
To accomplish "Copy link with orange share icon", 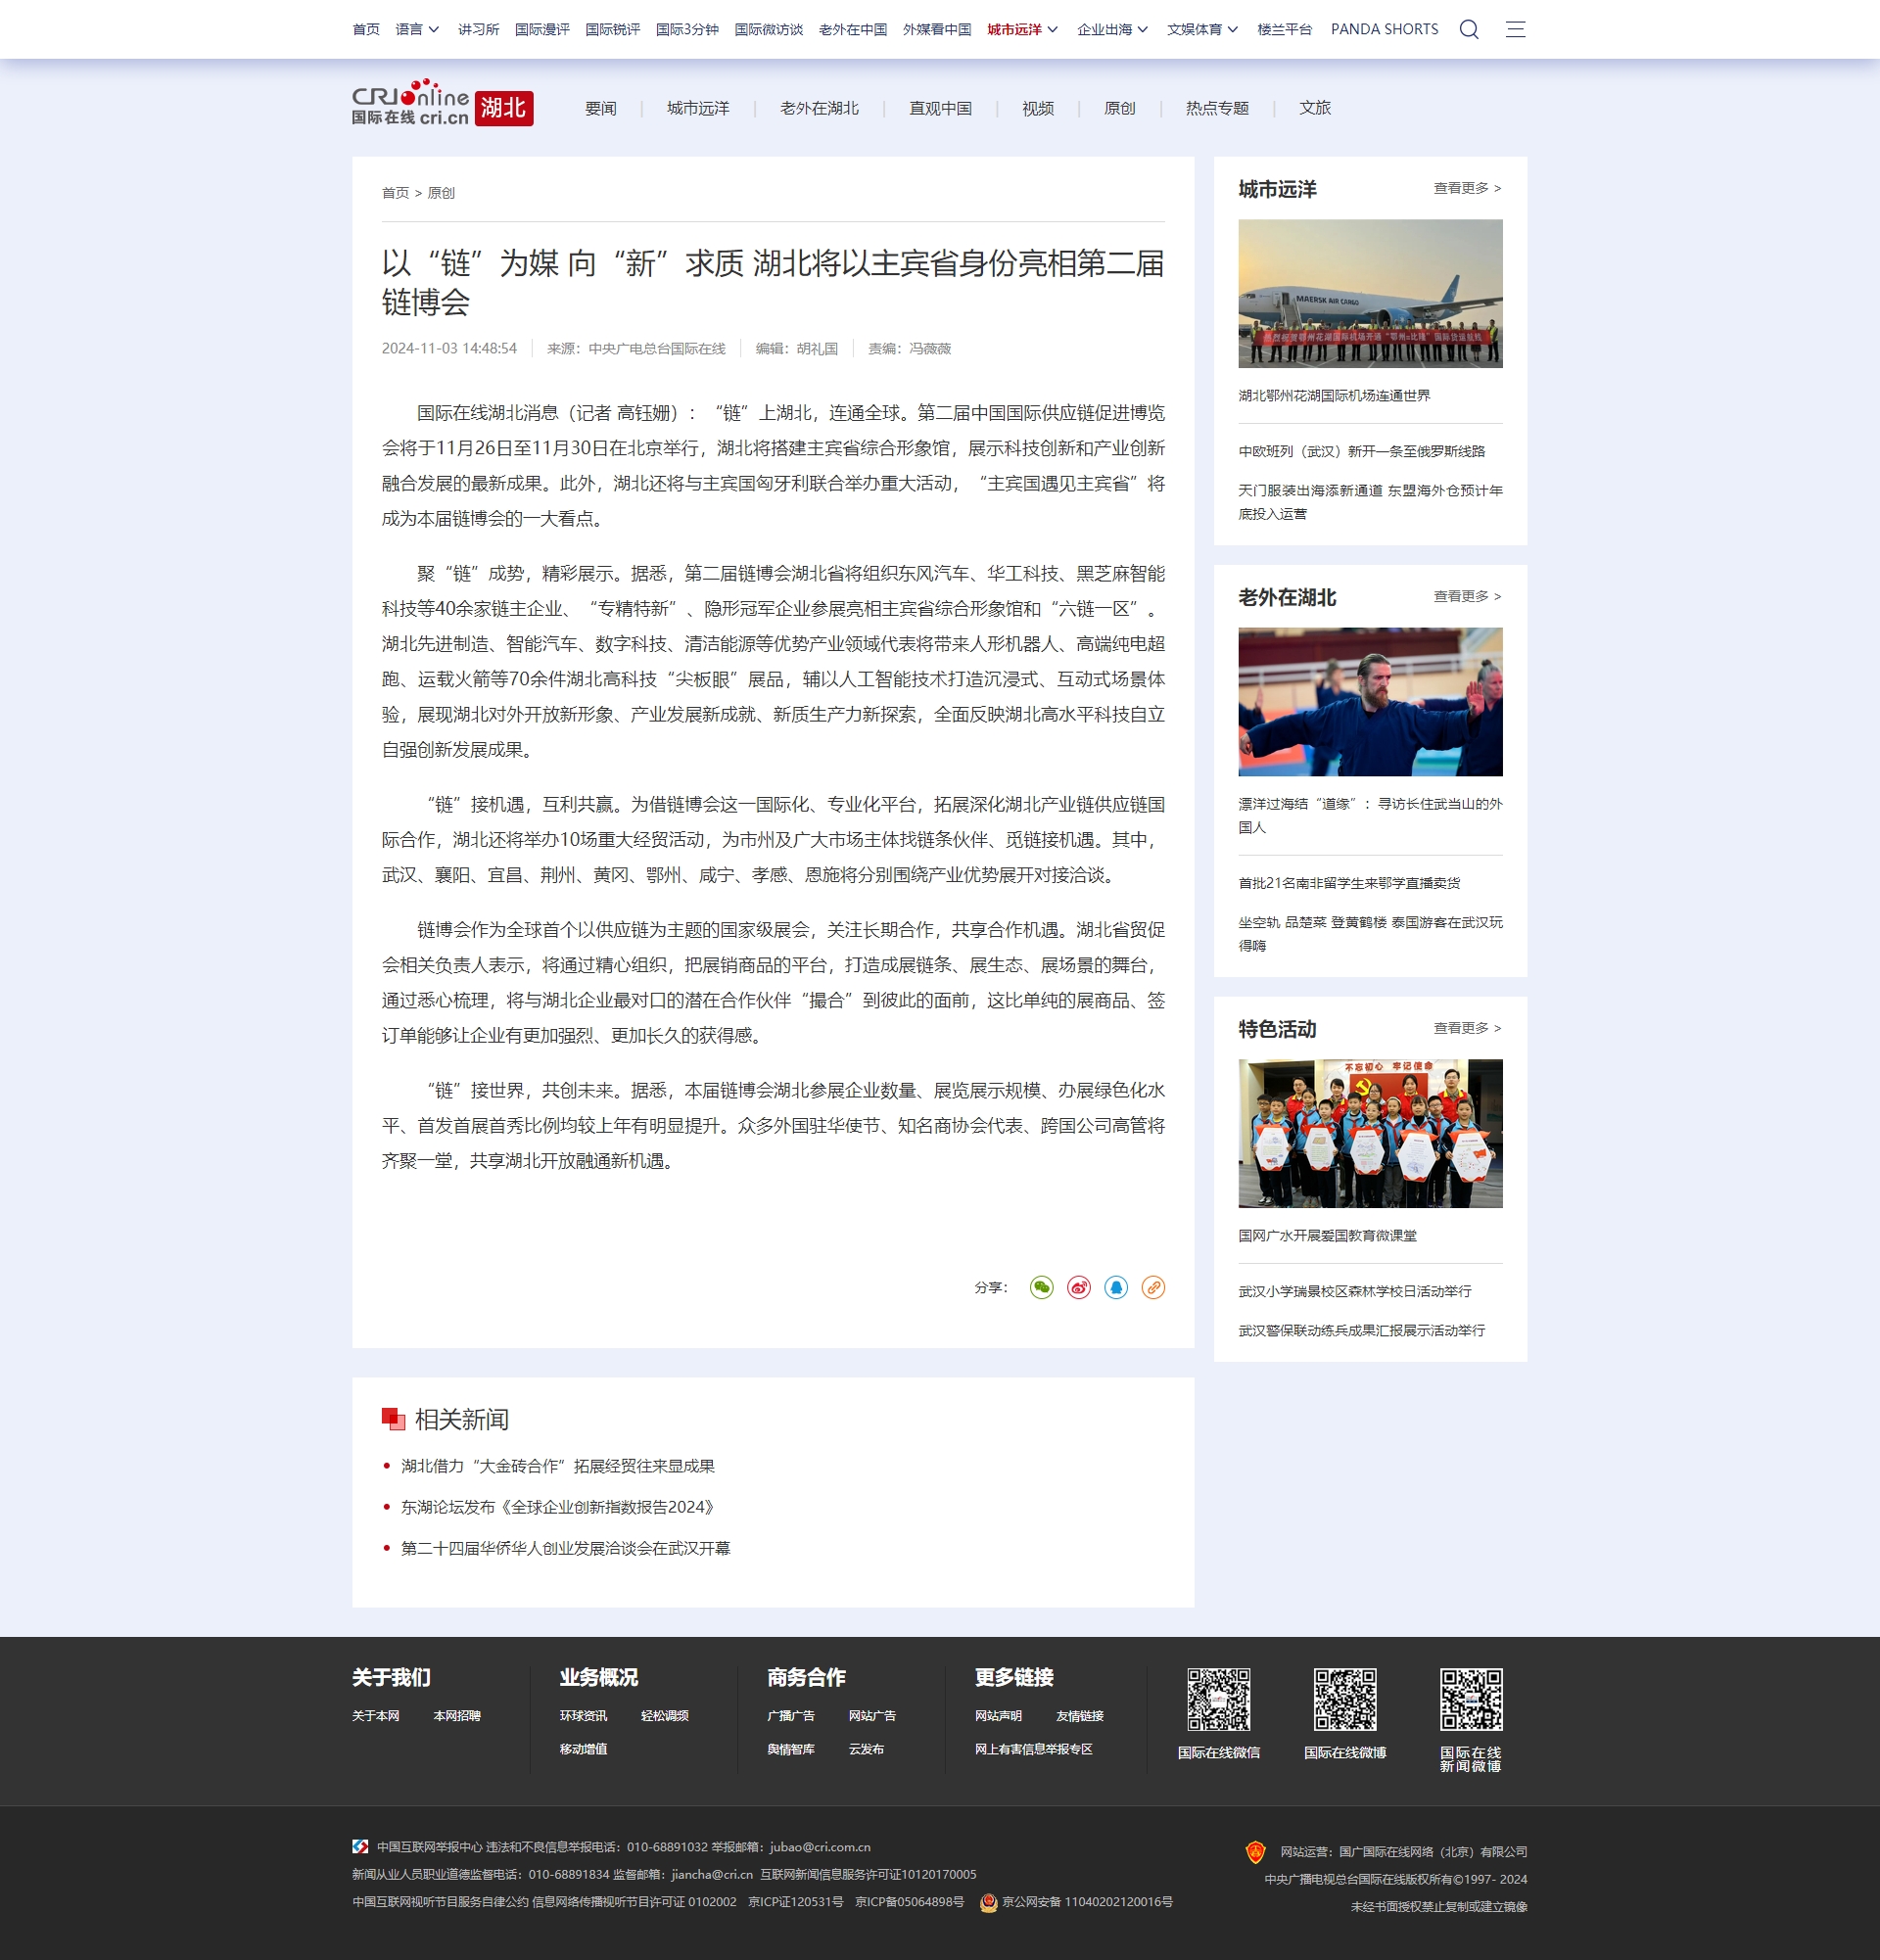I will point(1153,1287).
